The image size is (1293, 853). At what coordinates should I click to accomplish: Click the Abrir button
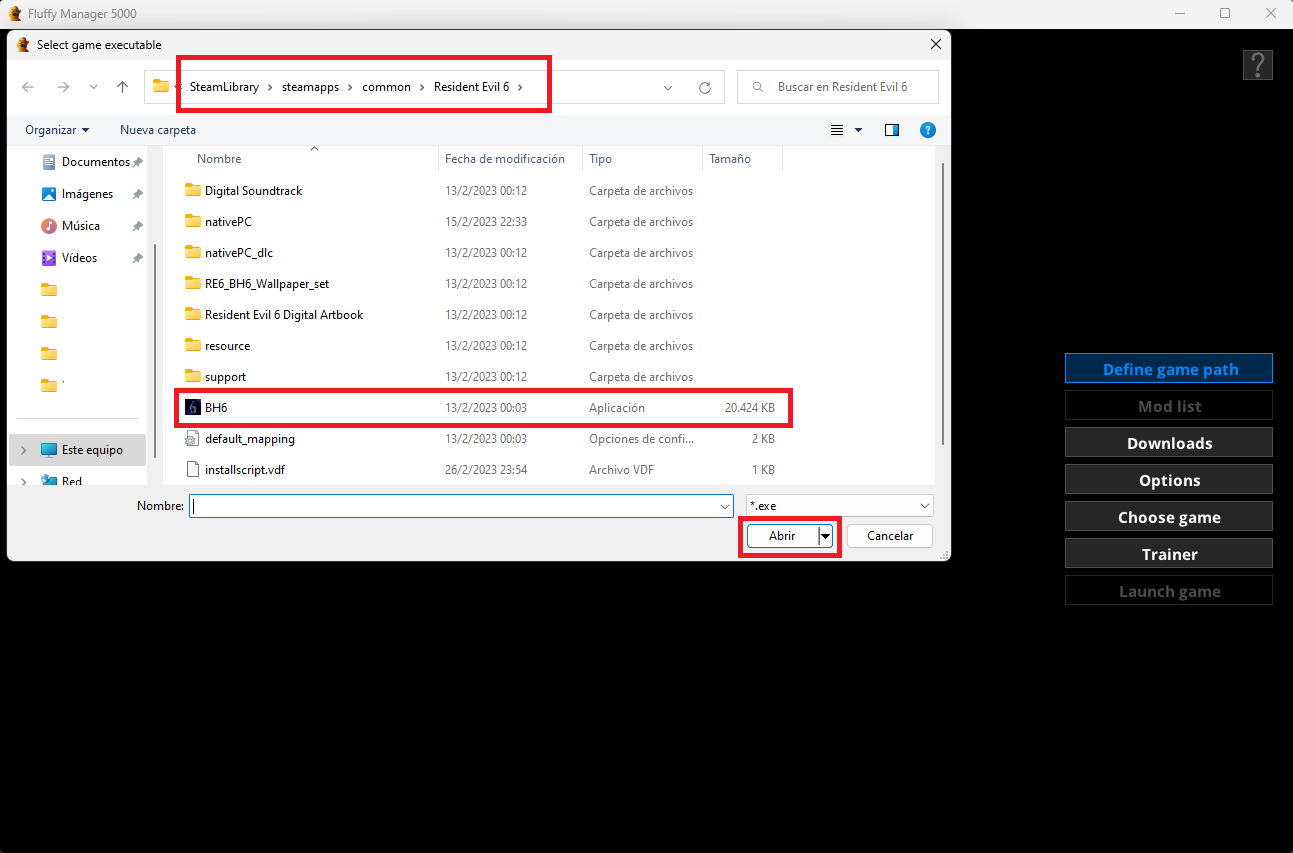pos(782,536)
